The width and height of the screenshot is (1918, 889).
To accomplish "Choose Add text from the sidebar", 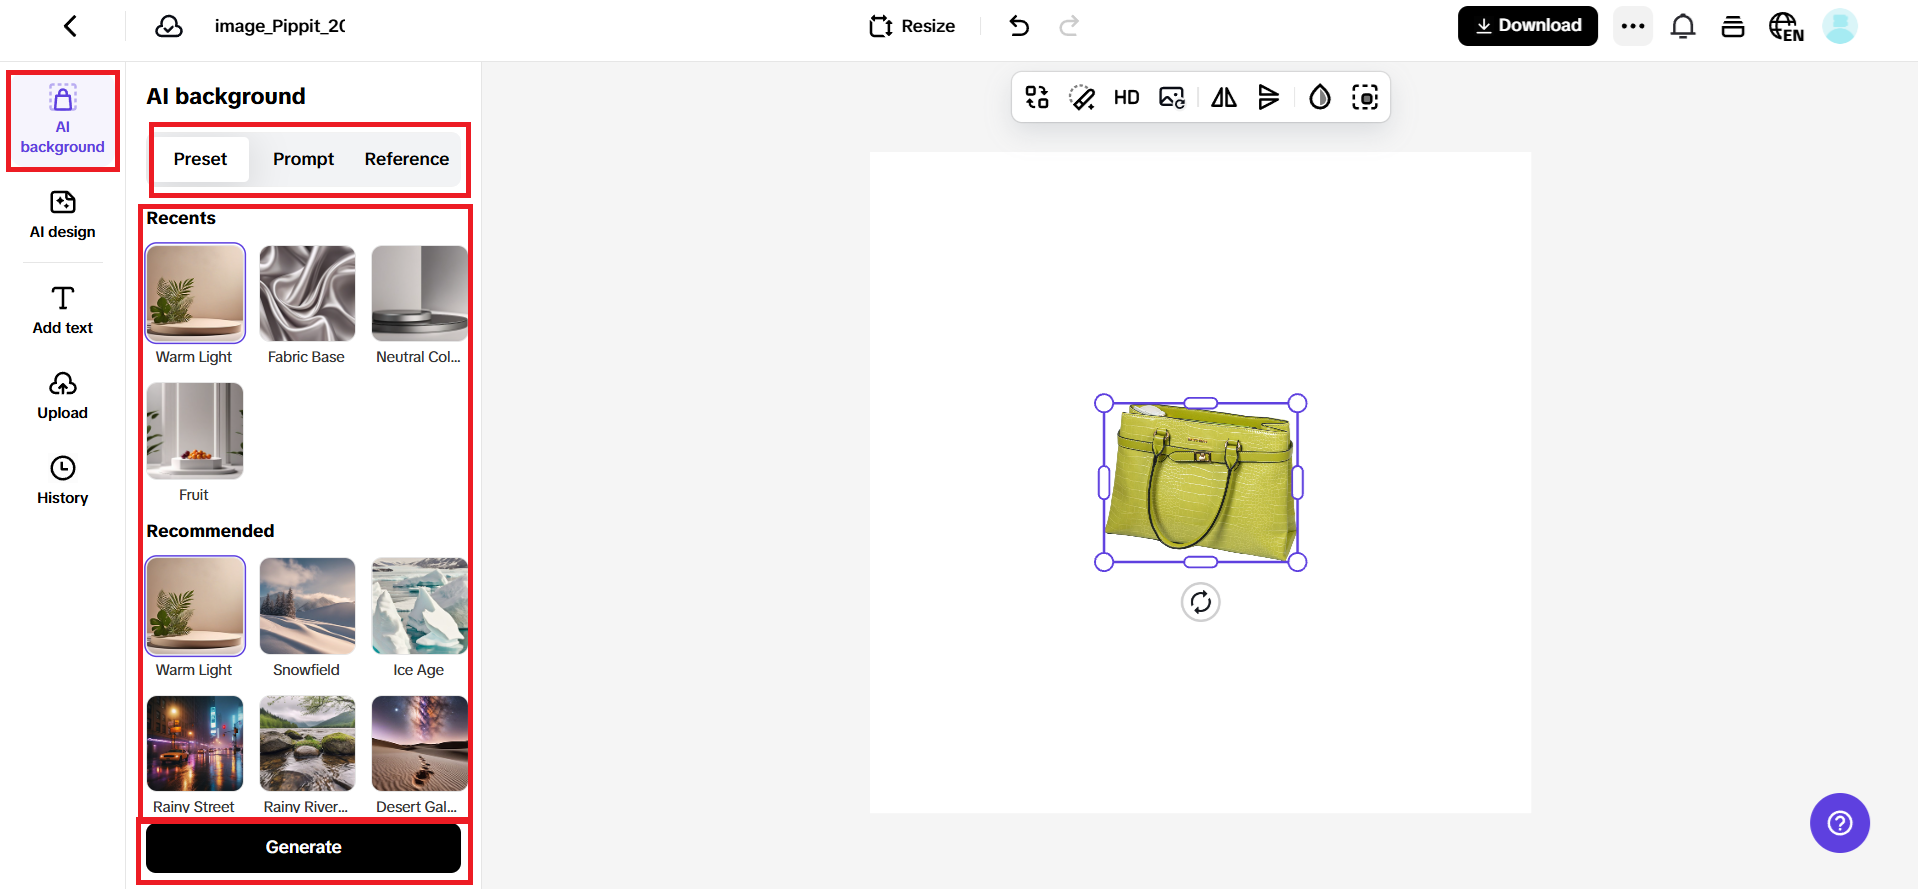I will coord(63,311).
